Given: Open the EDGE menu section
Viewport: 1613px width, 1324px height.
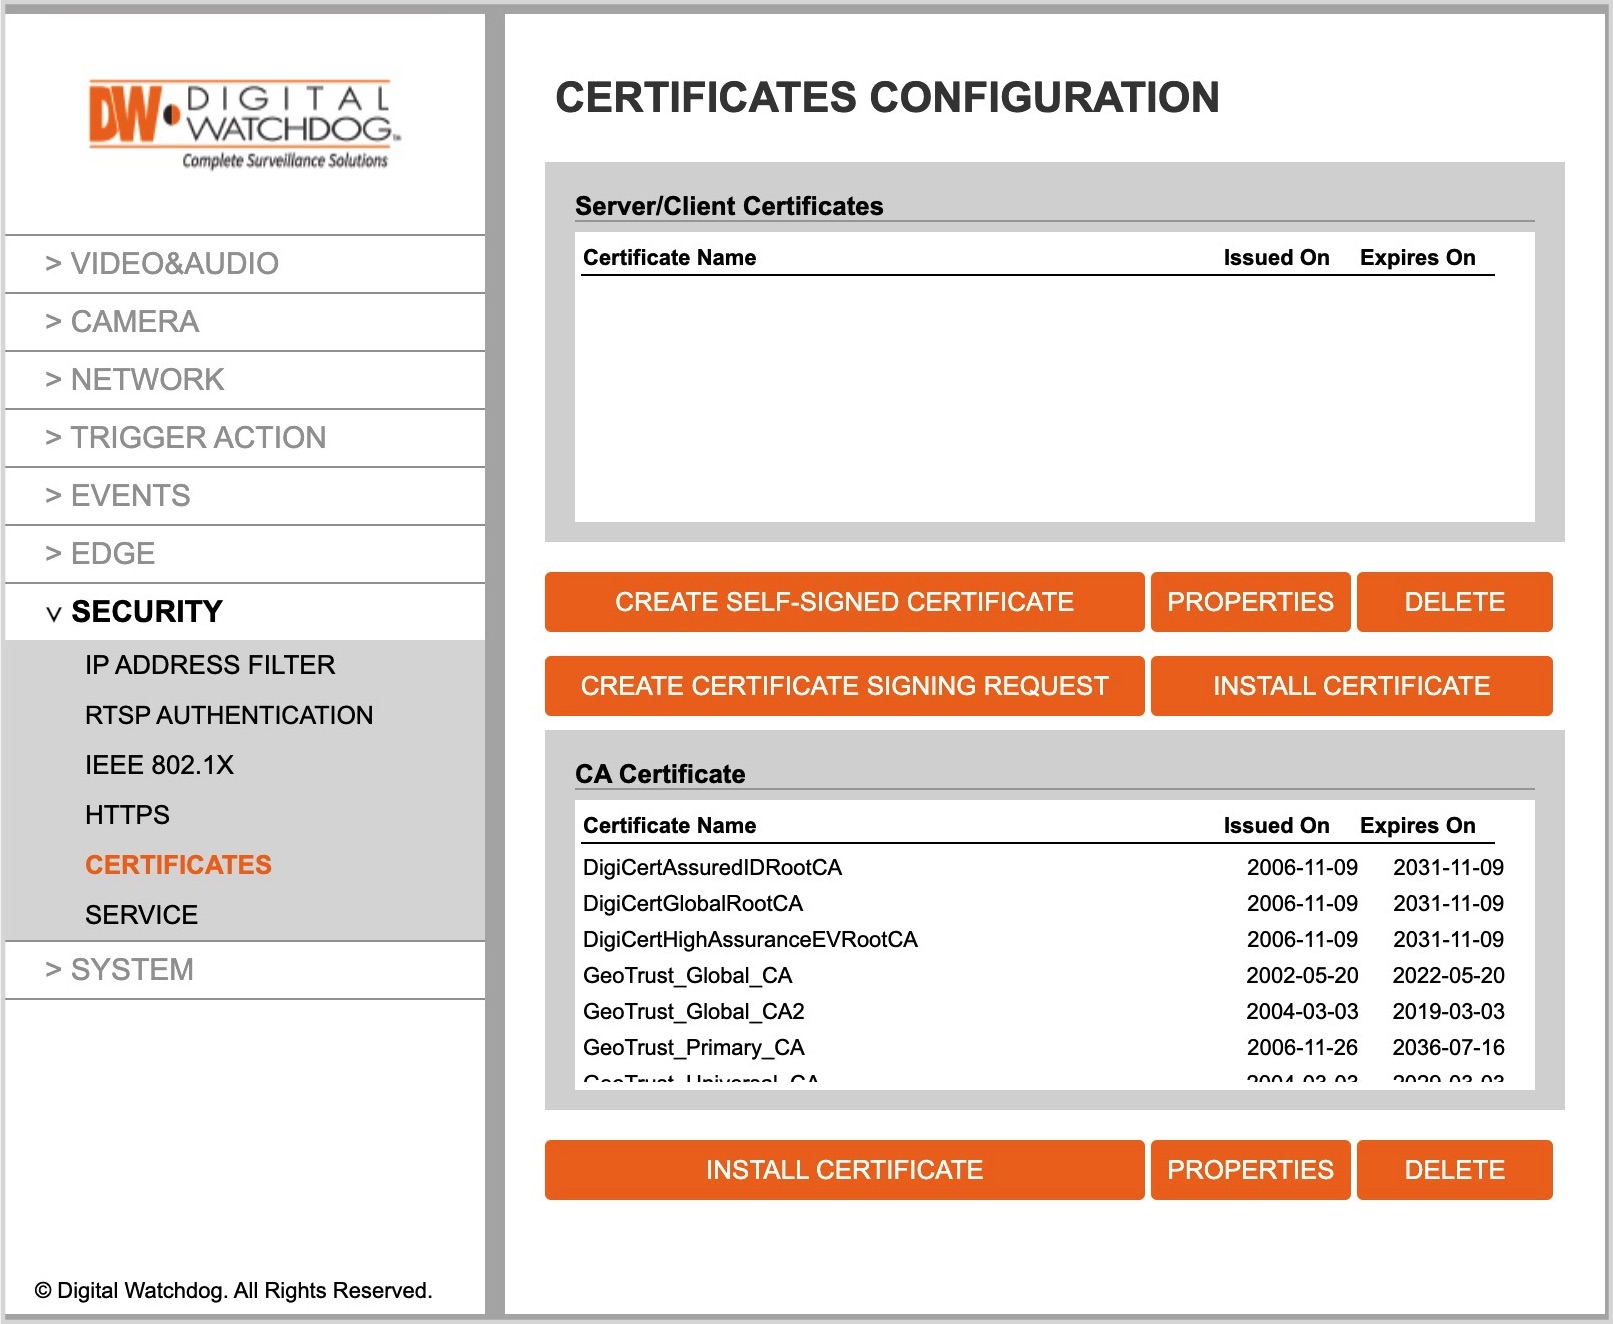Looking at the screenshot, I should coord(245,554).
